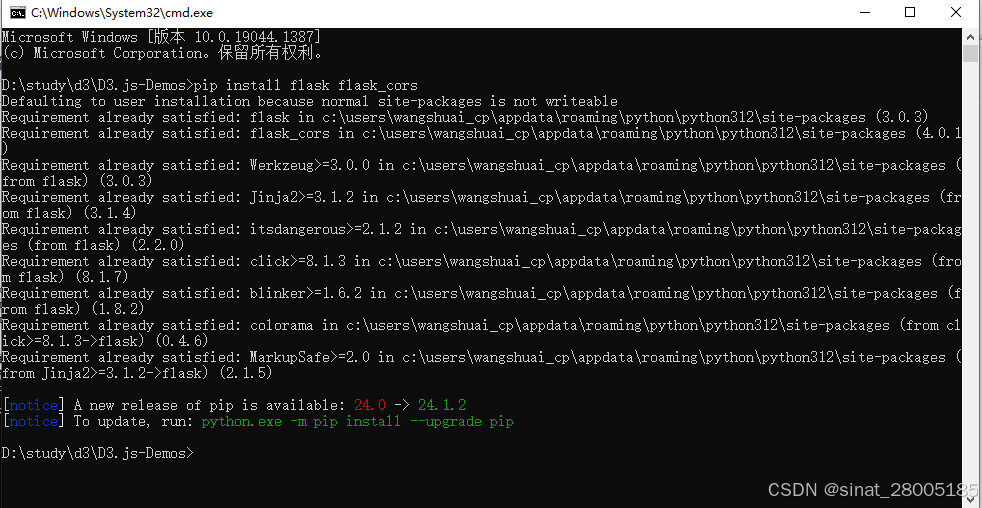Click the last D:\study\d3\D3.js-Demos> prompt line
The image size is (982, 508).
coord(98,453)
